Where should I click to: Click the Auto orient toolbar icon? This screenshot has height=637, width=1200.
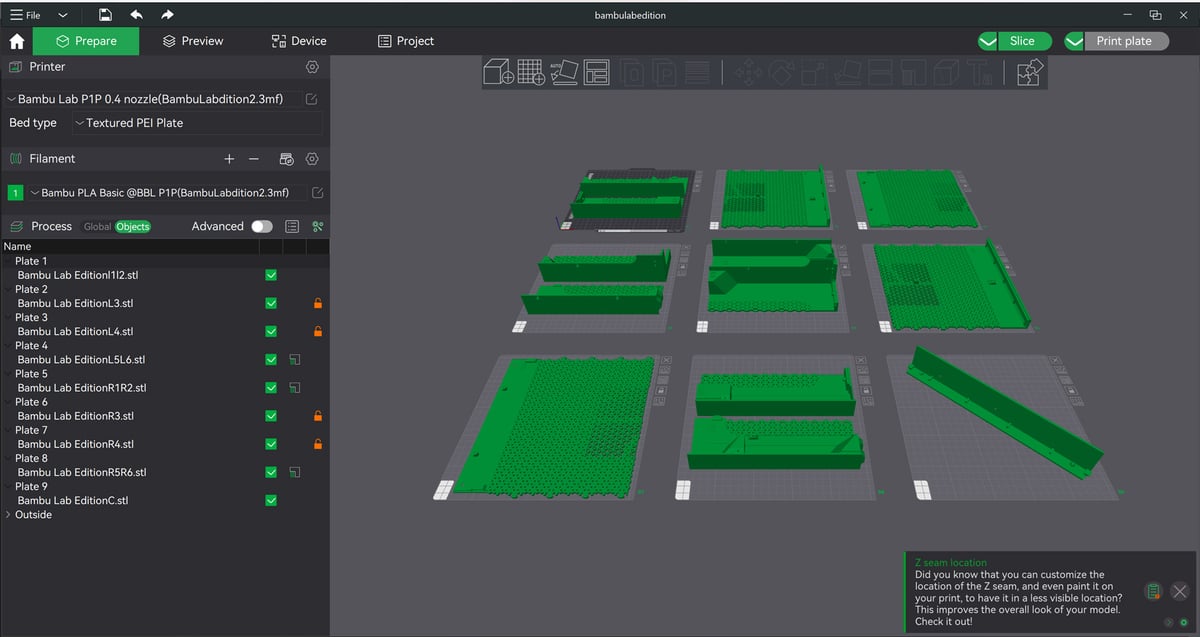564,72
